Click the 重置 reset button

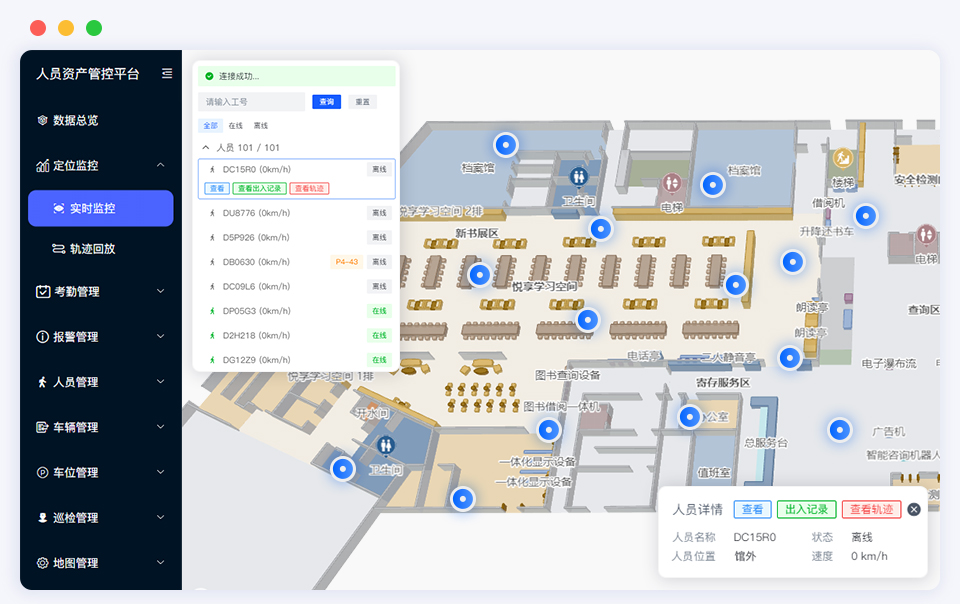pos(361,102)
